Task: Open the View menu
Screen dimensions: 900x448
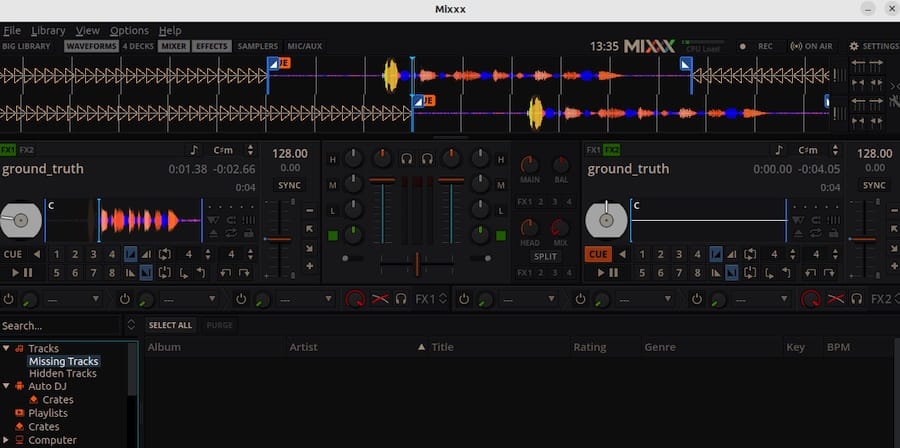Action: coord(87,30)
